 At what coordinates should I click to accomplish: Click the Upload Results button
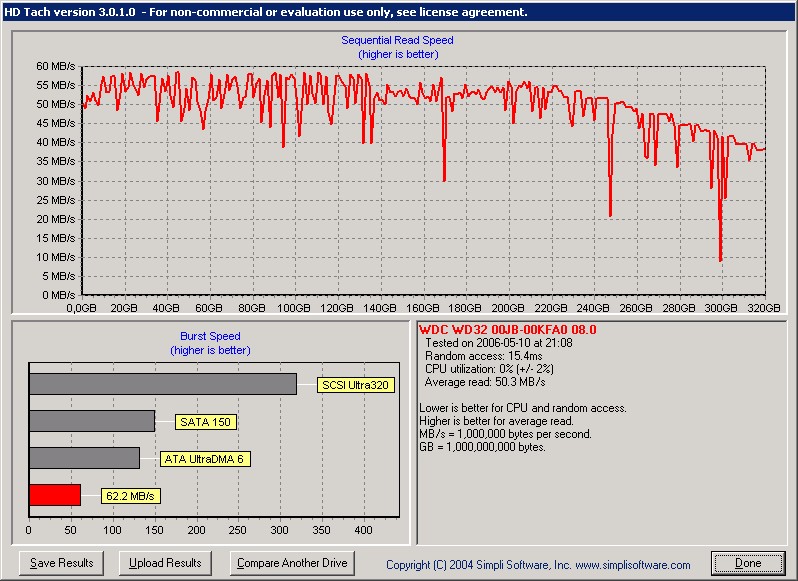point(165,563)
